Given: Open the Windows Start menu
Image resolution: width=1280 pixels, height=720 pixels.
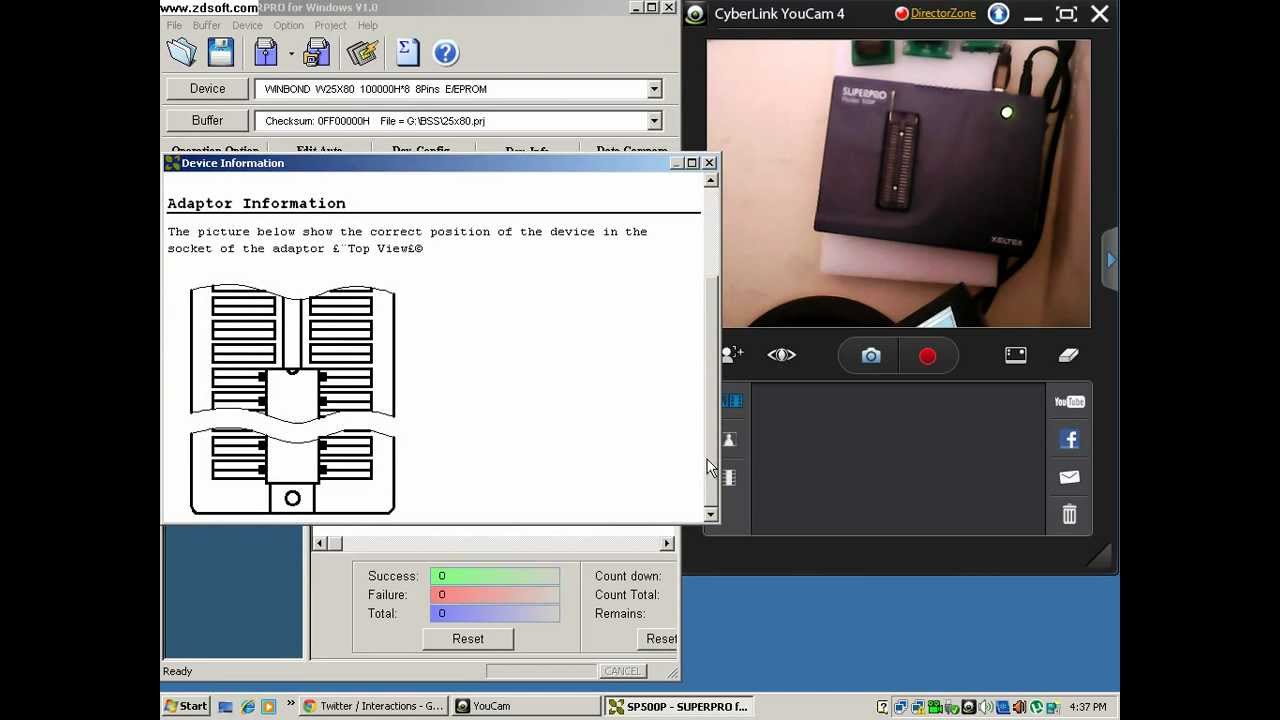Looking at the screenshot, I should coord(187,706).
